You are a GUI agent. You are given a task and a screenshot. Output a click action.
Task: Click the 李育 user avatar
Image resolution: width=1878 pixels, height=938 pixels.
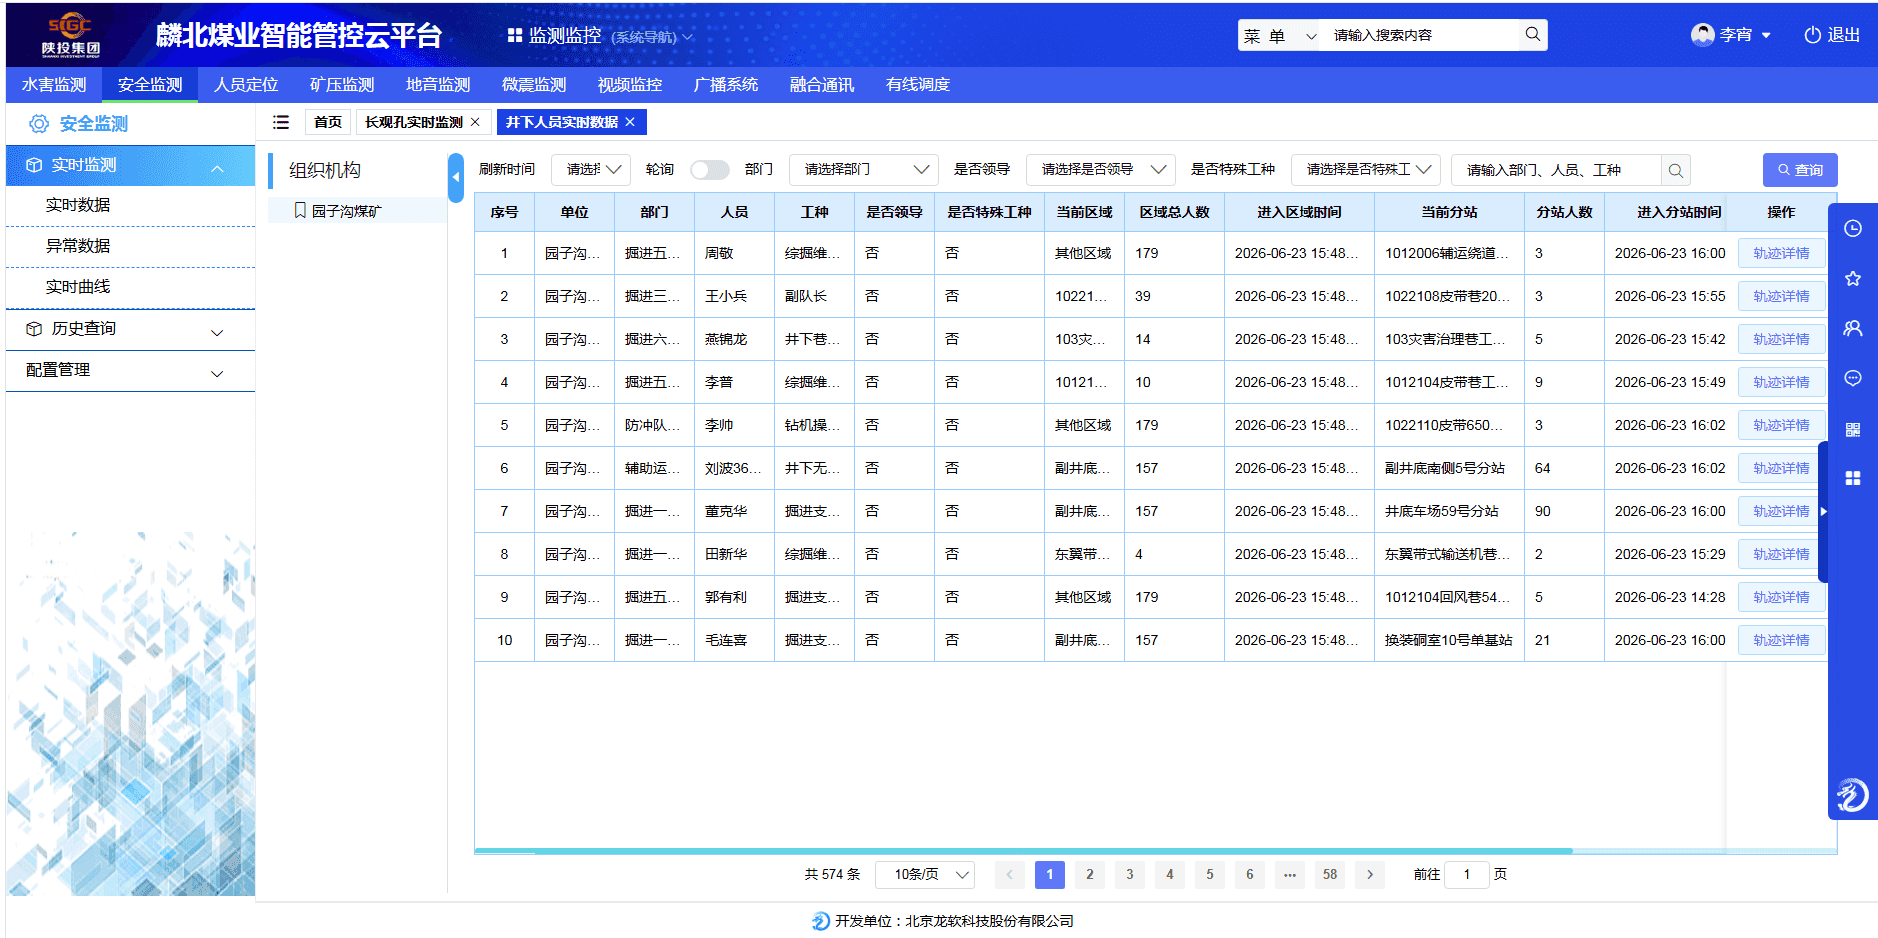click(1702, 35)
